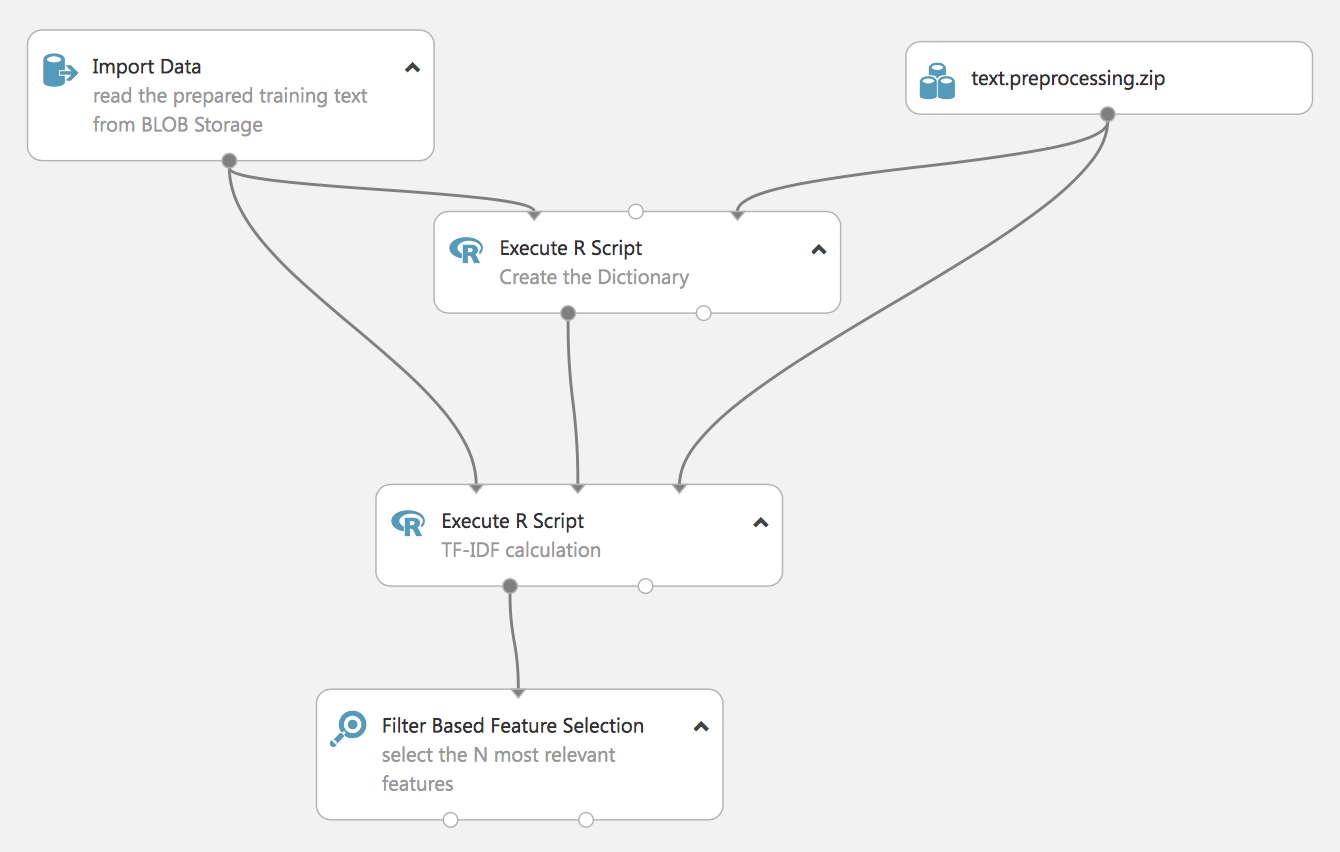Click the empty middle input port of Create the Dictionary
Image resolution: width=1340 pixels, height=852 pixels.
click(x=636, y=211)
